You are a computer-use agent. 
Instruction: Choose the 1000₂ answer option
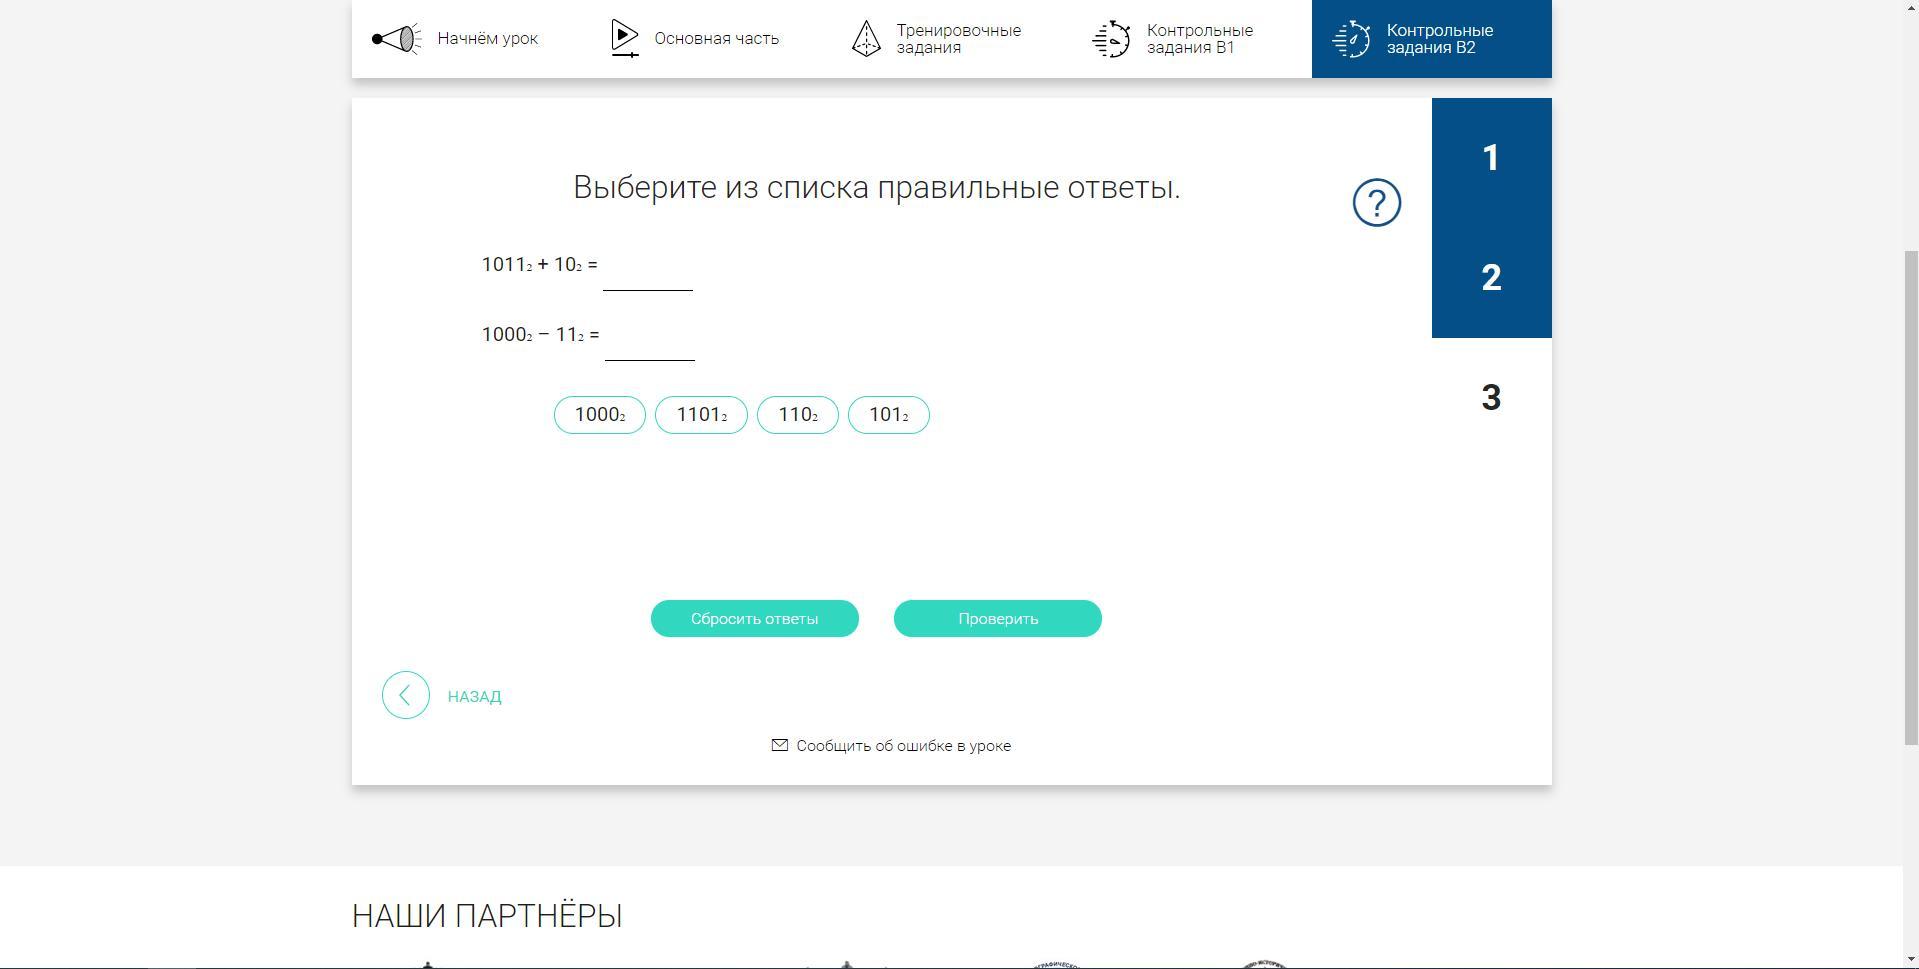tap(600, 415)
